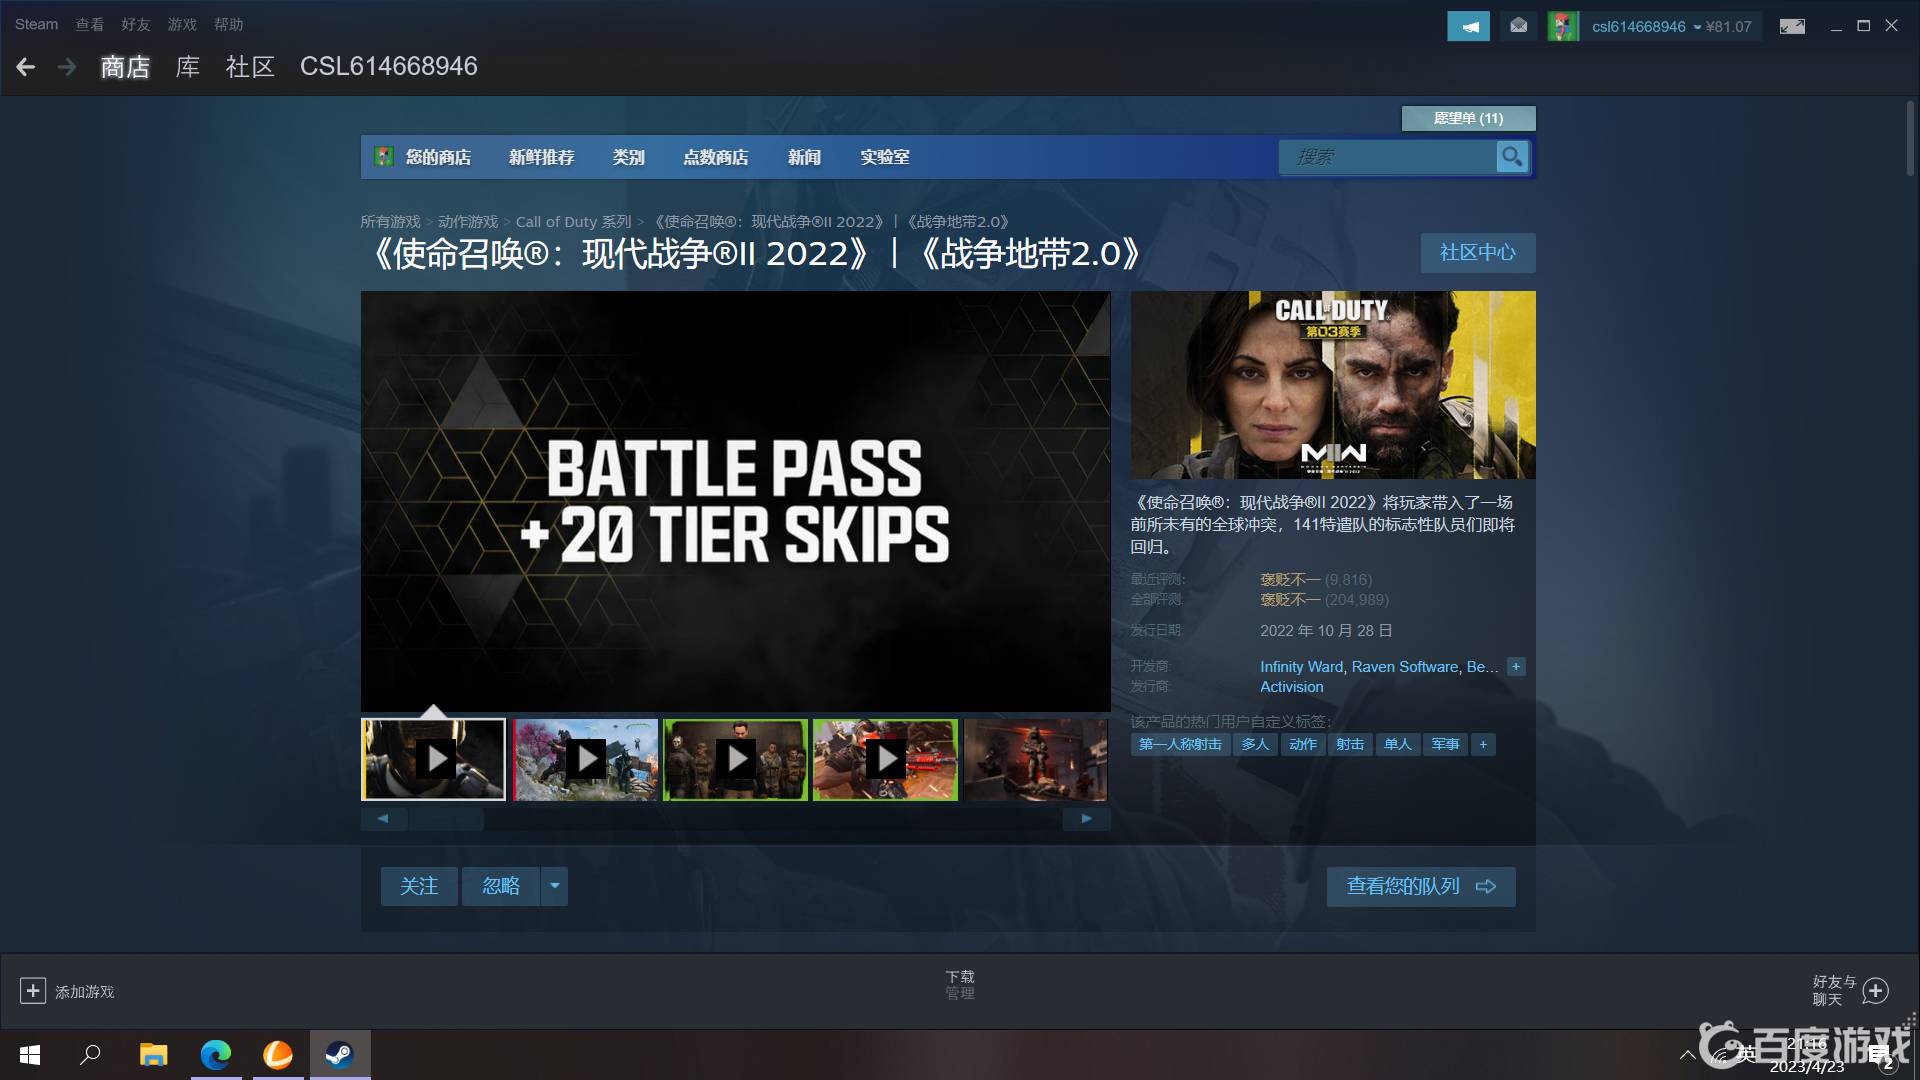
Task: Open the 游戏 menu
Action: [182, 24]
